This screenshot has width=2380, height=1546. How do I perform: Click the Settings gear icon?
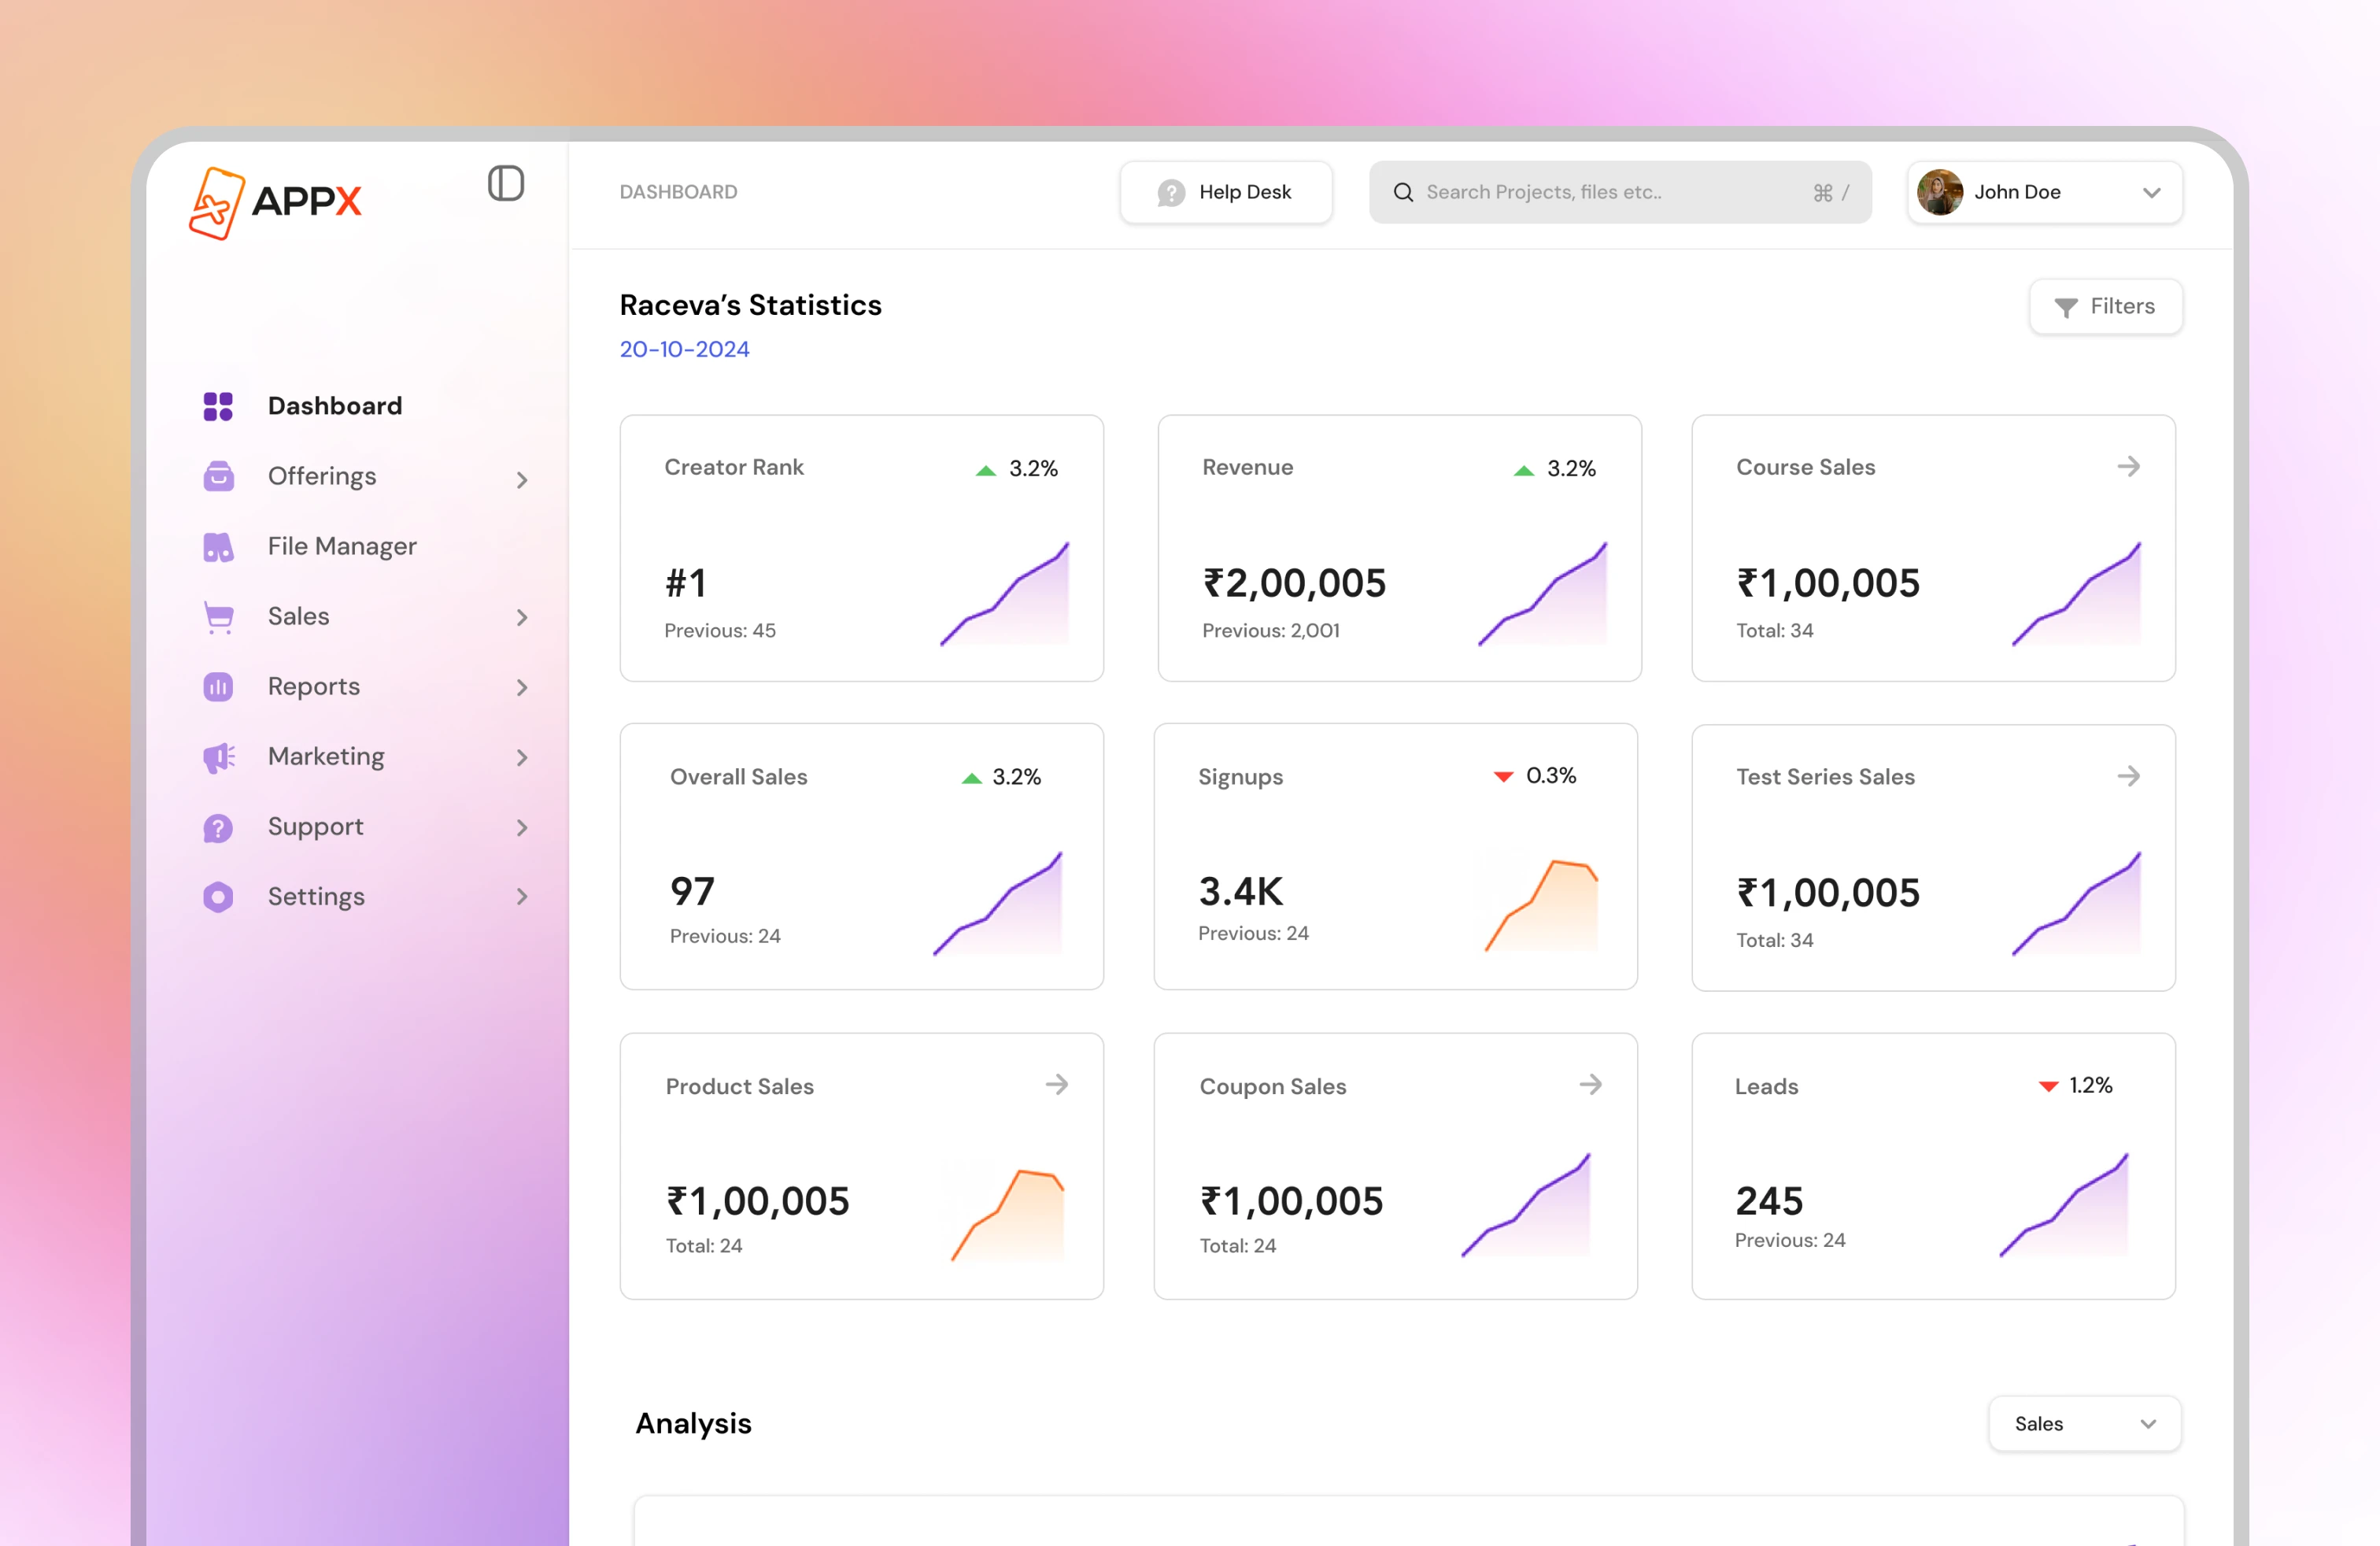pyautogui.click(x=218, y=897)
